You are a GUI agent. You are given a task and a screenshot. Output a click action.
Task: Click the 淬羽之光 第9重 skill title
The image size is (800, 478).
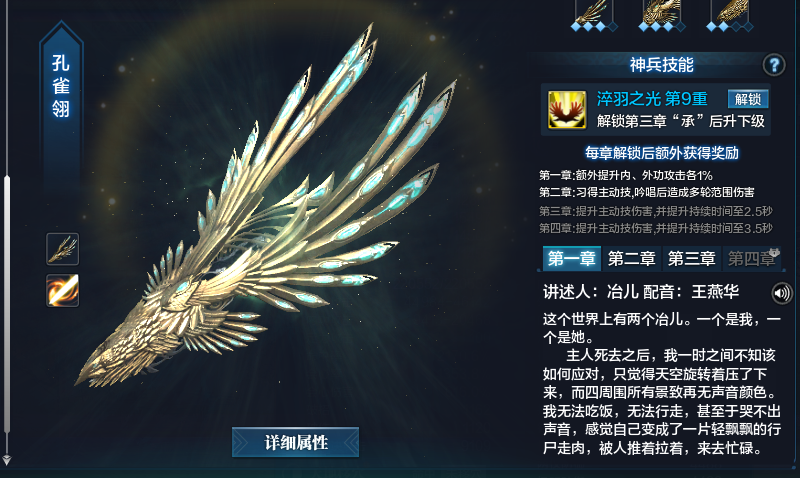[652, 99]
